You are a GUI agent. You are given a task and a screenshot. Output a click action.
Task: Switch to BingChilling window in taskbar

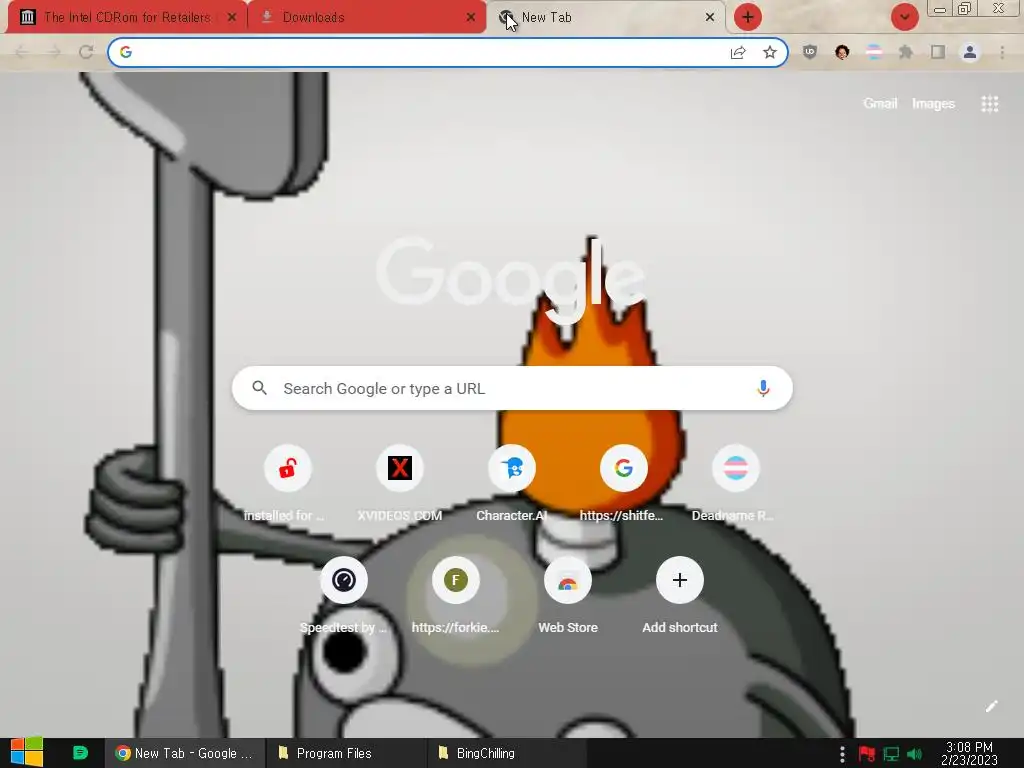click(506, 753)
